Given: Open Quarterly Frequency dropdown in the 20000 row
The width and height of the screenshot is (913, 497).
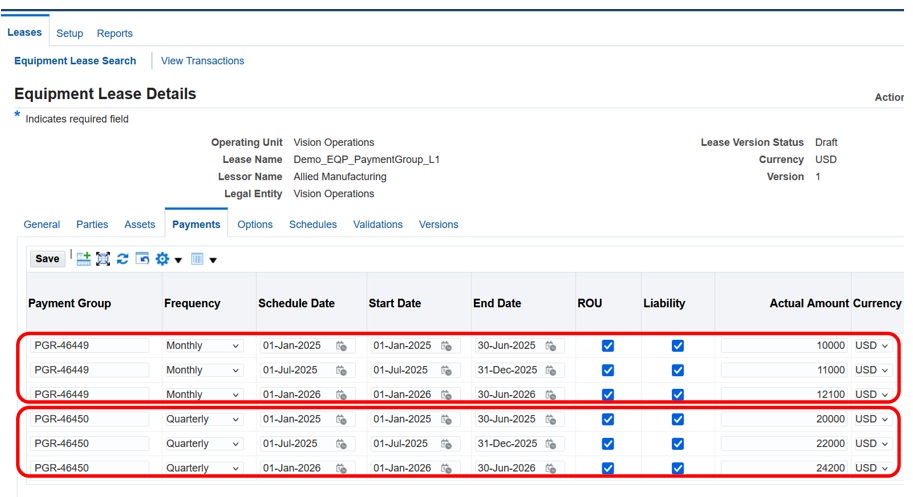Looking at the screenshot, I should [x=203, y=419].
